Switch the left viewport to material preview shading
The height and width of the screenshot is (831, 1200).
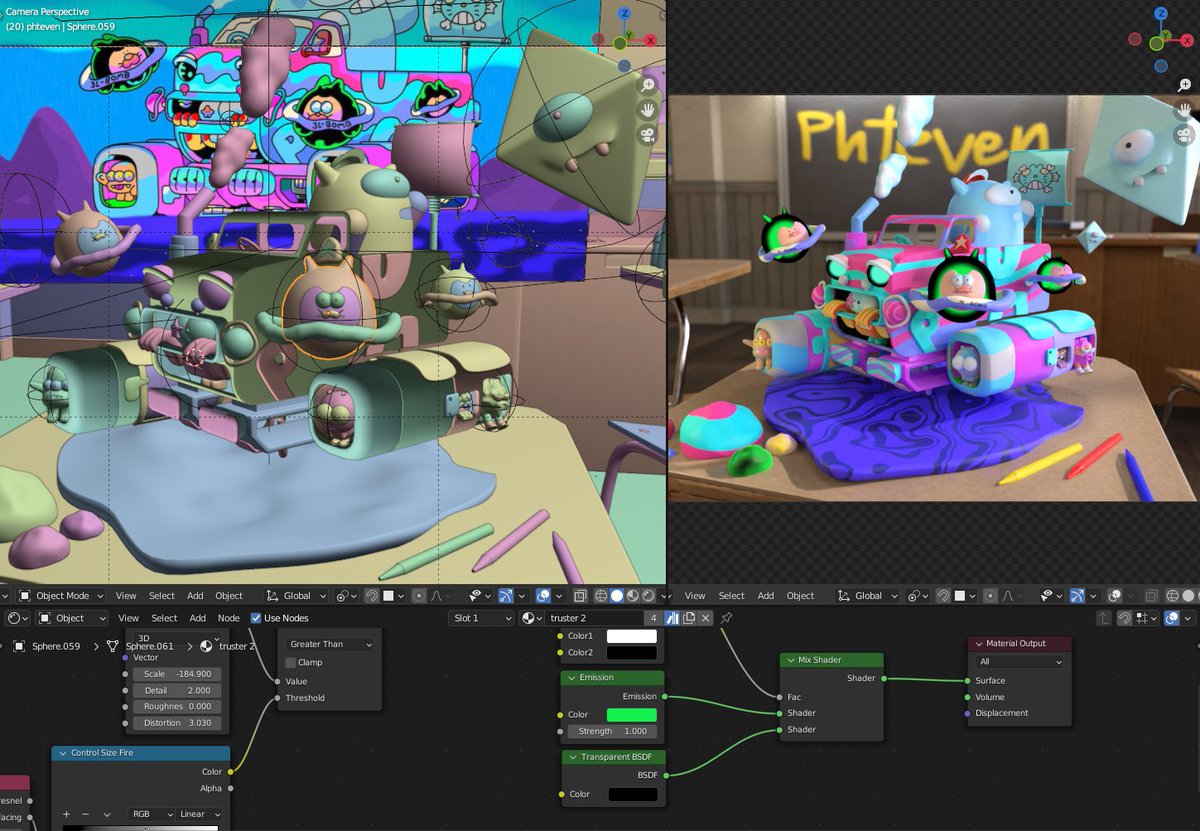[633, 596]
